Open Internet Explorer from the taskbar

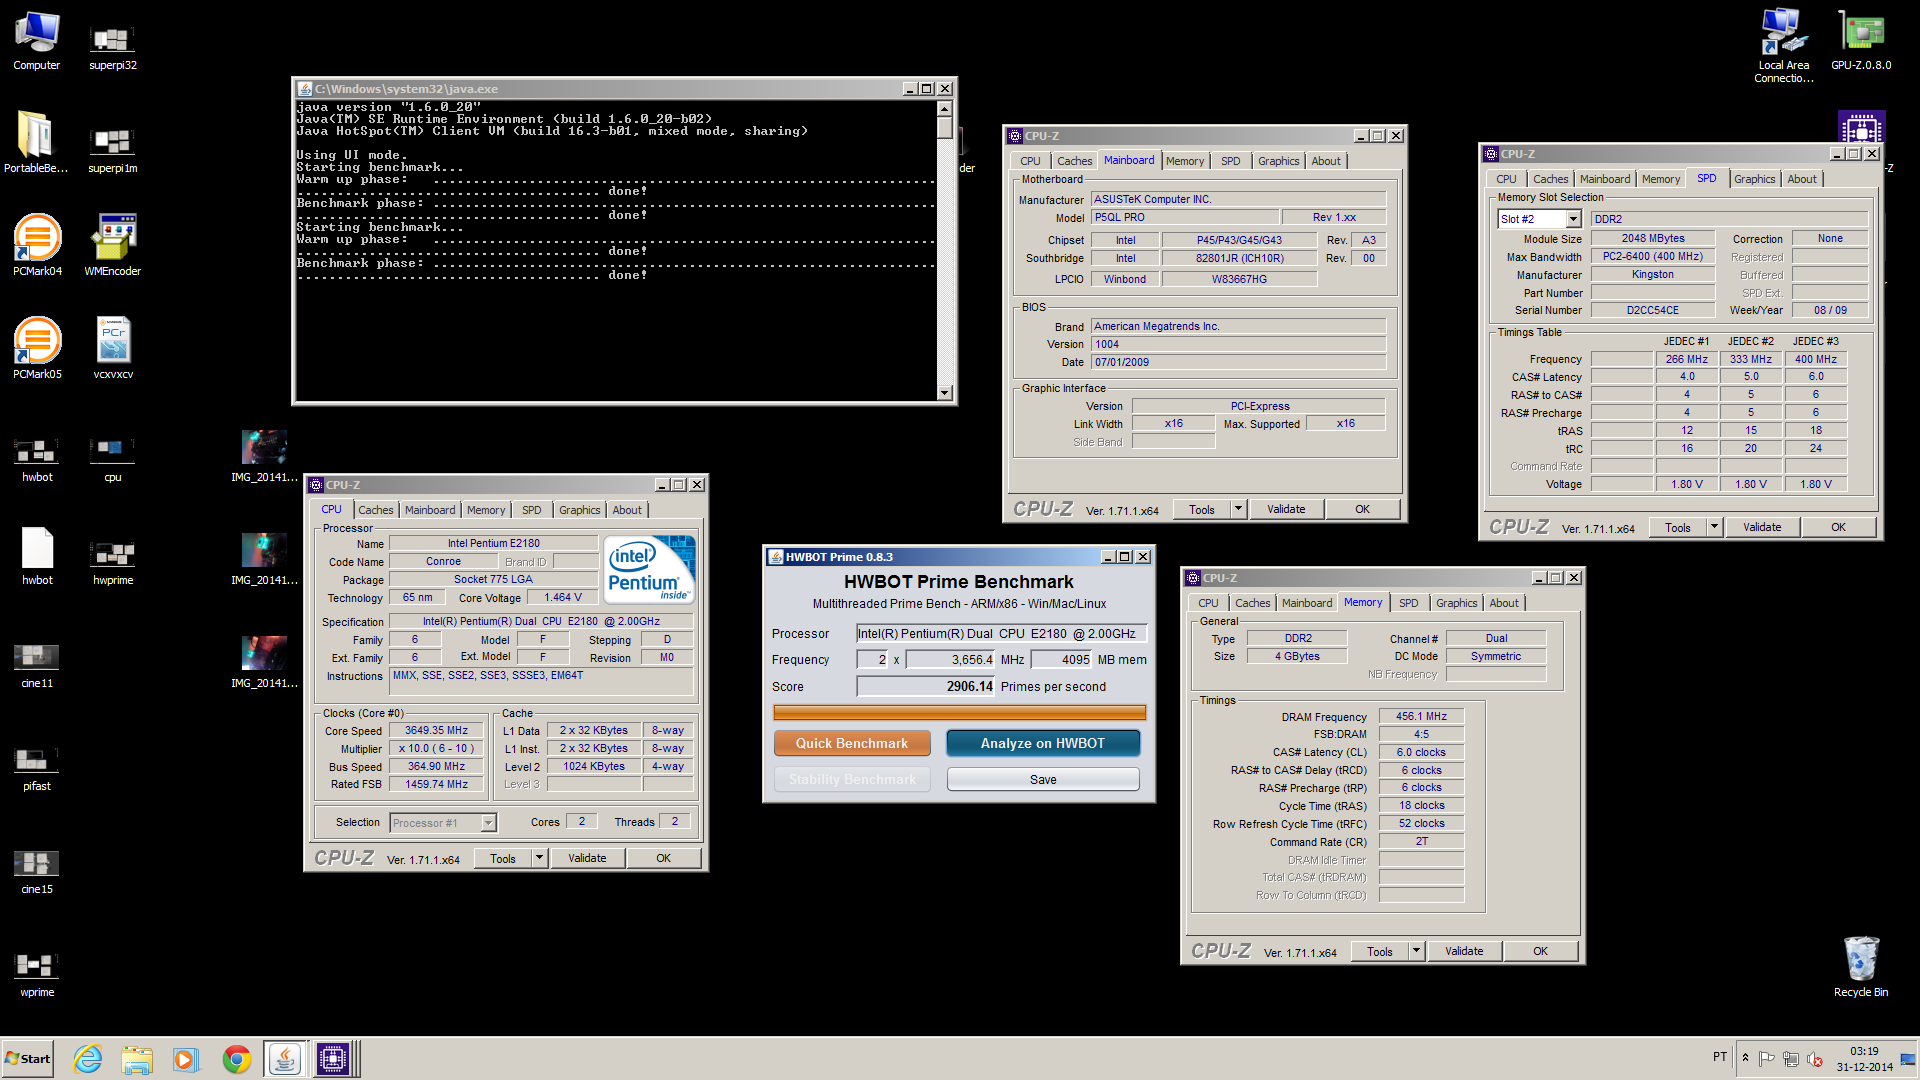(x=88, y=1059)
